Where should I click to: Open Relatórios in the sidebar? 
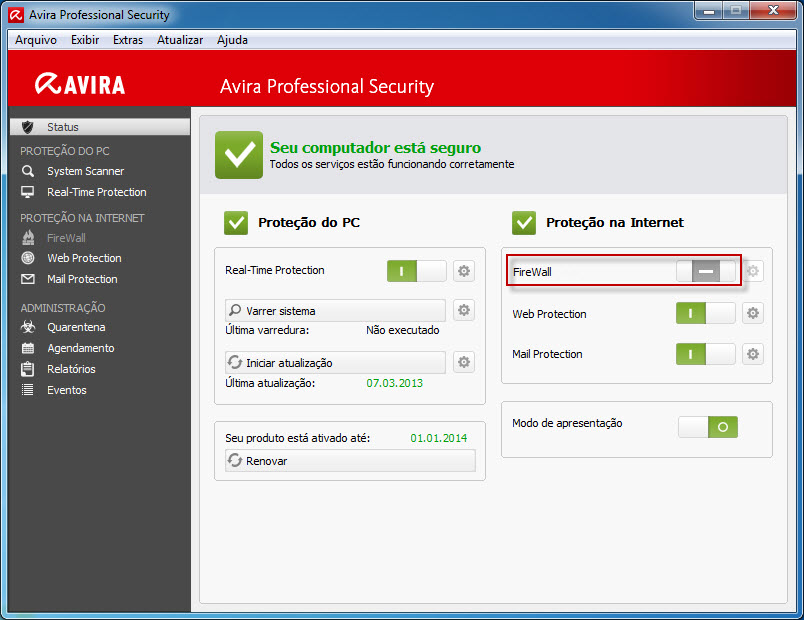click(x=71, y=369)
